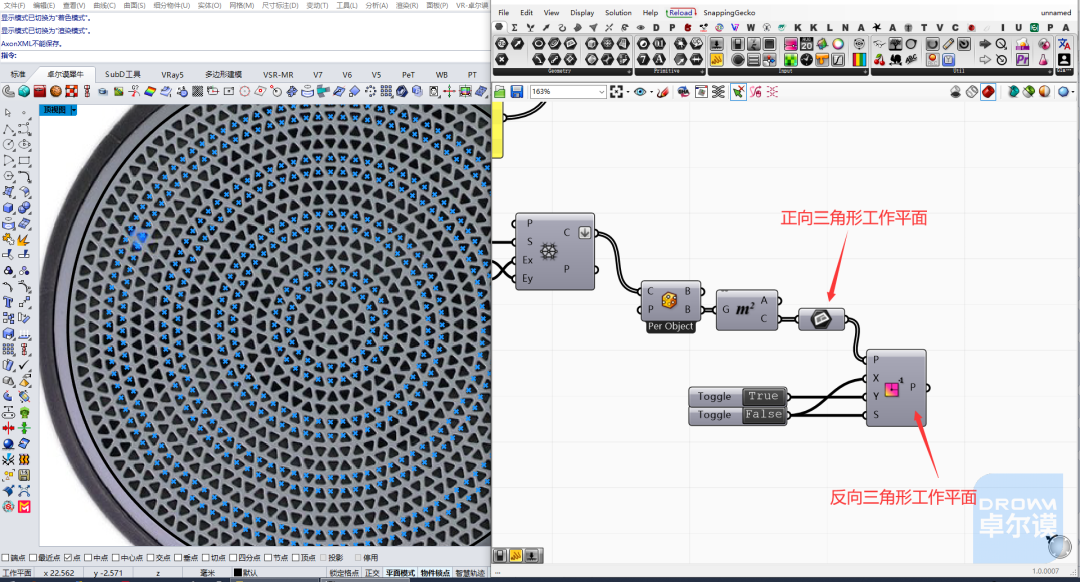Select the Pr purple icon in Util panel
The image size is (1080, 582).
pos(1022,60)
